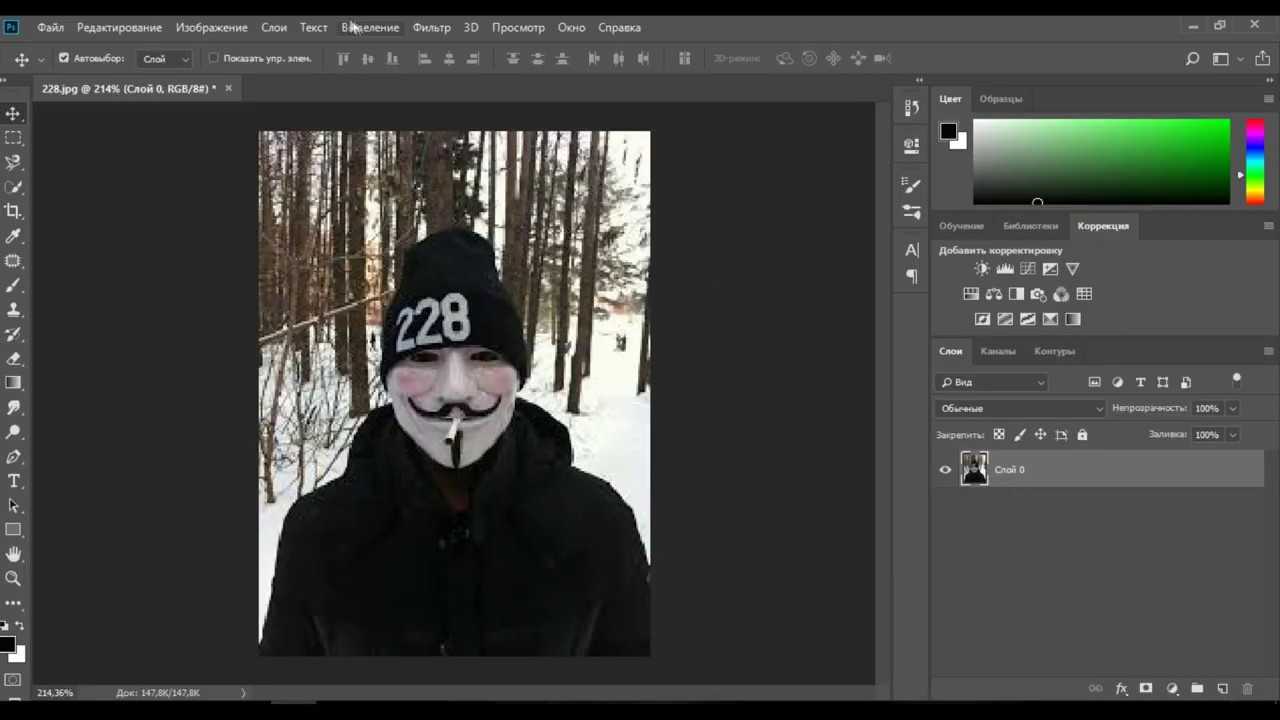Toggle lock image pixels brush icon

(1020, 435)
